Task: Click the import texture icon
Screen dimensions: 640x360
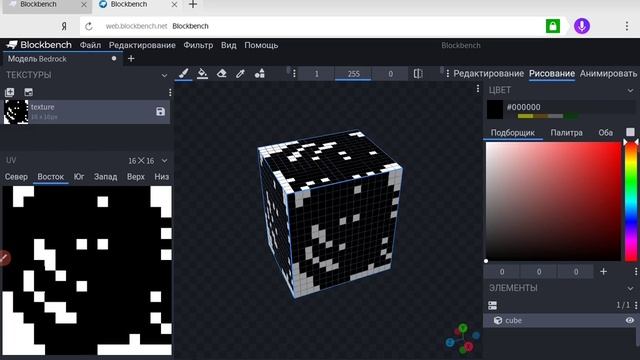Action: (x=28, y=92)
